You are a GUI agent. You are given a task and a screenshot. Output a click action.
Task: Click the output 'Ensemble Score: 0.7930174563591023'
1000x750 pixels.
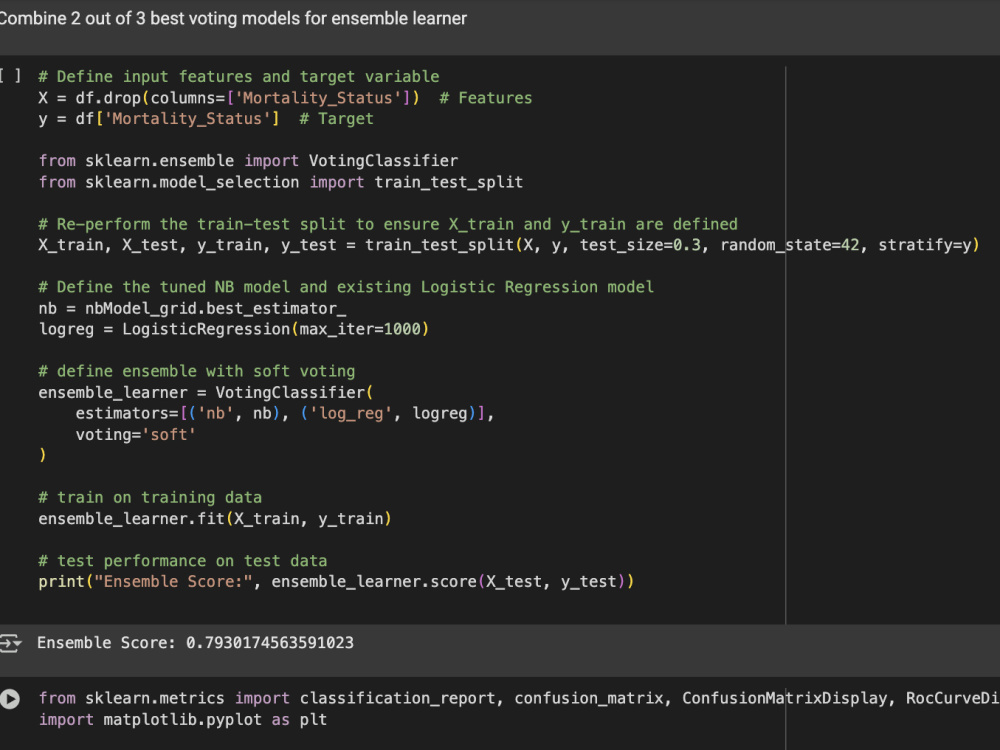tap(195, 643)
